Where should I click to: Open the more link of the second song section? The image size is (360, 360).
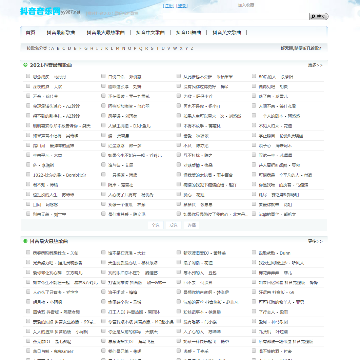tap(315, 241)
